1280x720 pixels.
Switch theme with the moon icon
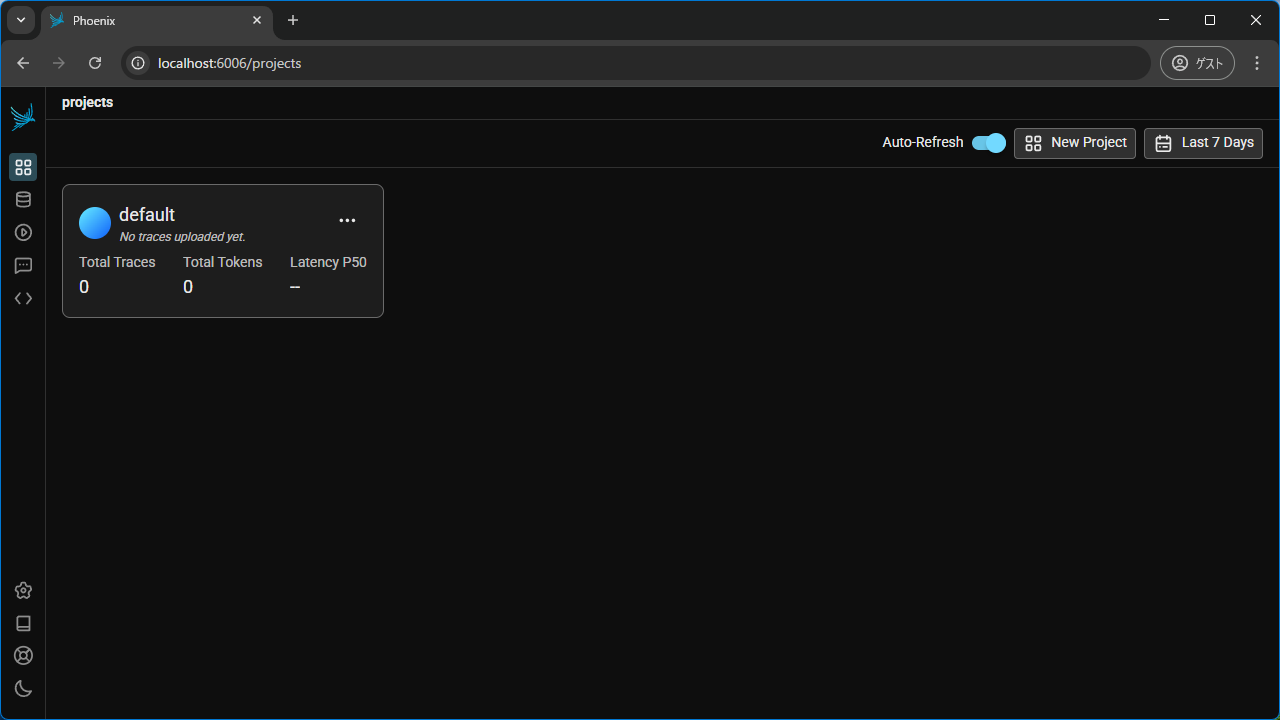pos(23,688)
